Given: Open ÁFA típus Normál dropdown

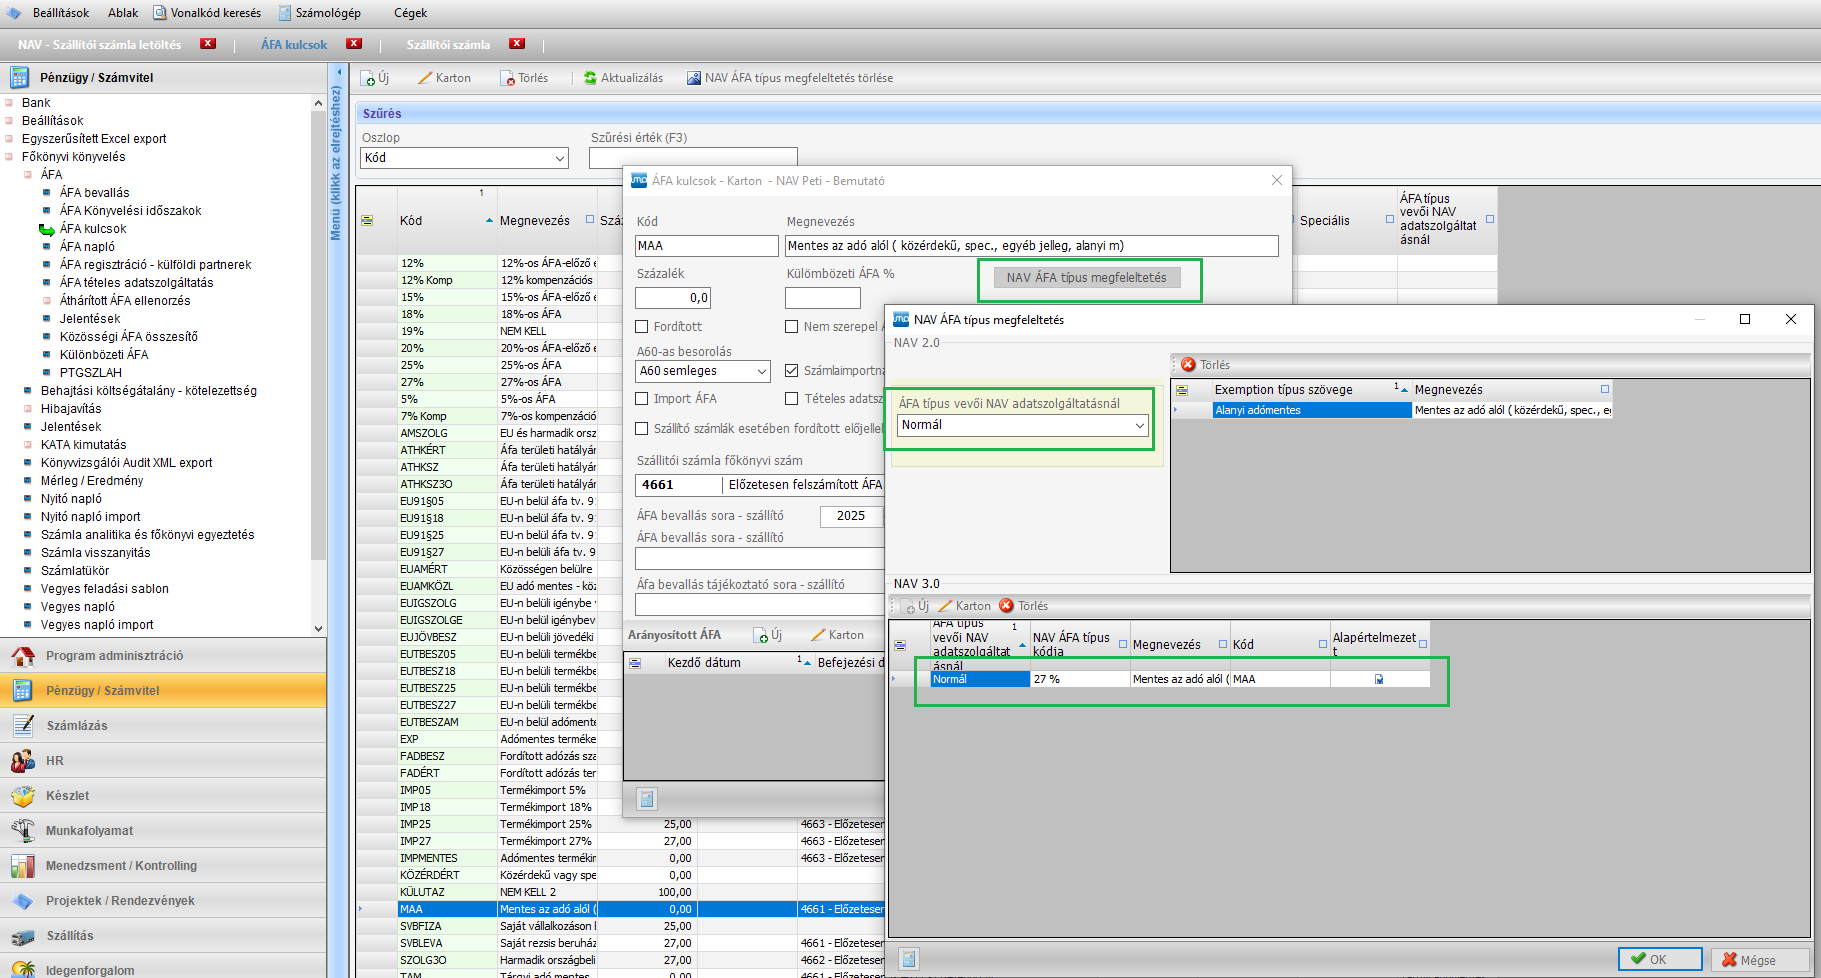Looking at the screenshot, I should coord(1139,425).
